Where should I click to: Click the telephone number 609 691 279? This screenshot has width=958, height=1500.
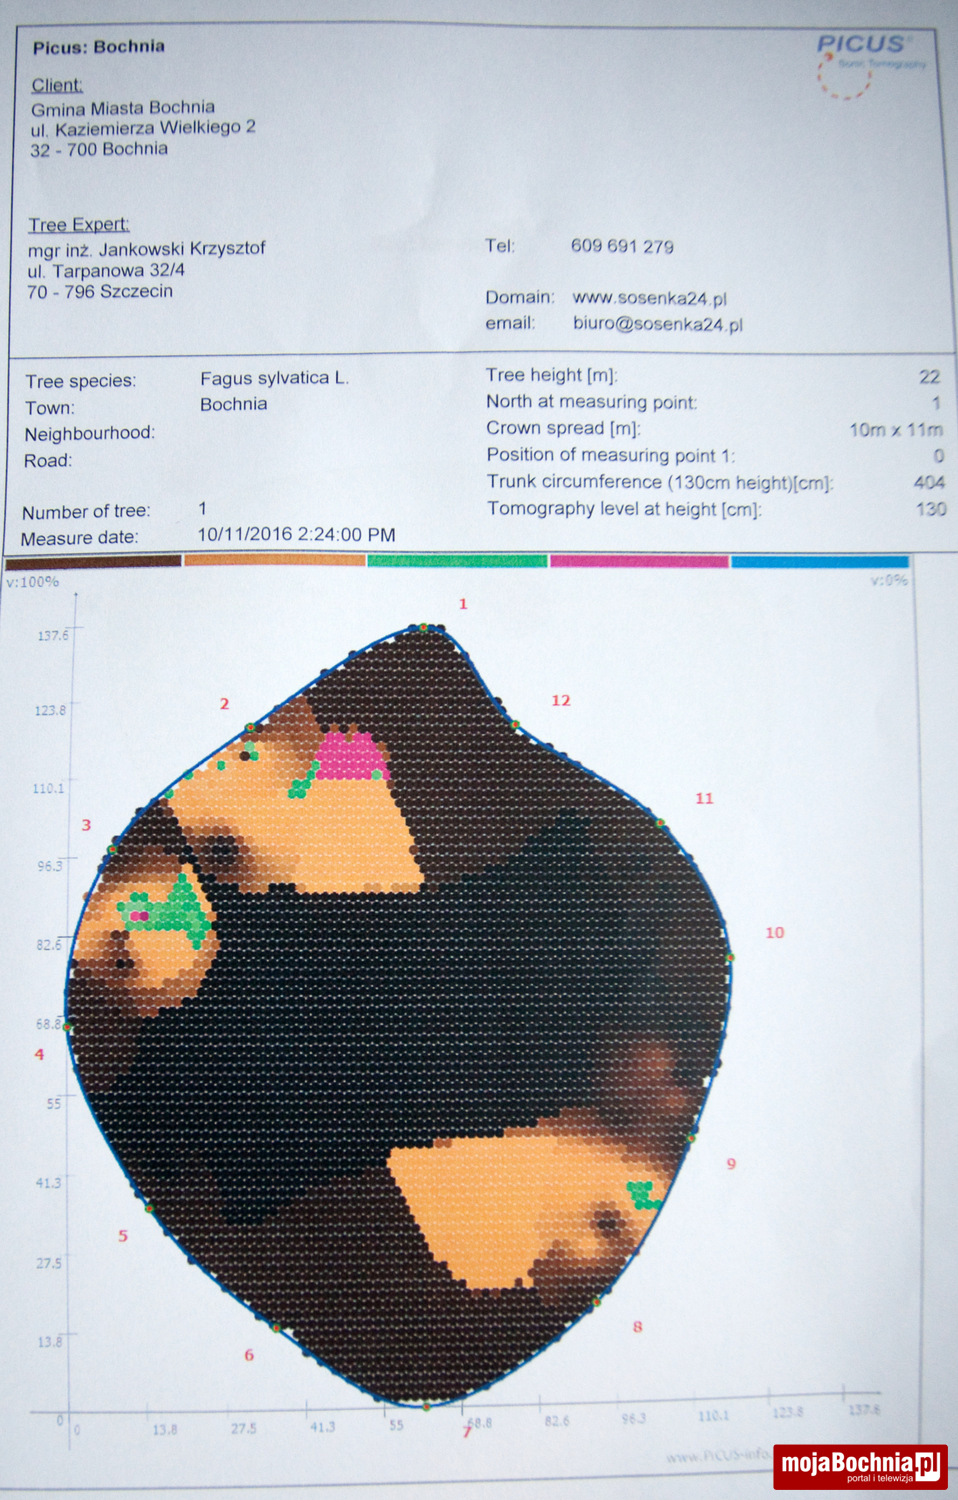pos(622,246)
